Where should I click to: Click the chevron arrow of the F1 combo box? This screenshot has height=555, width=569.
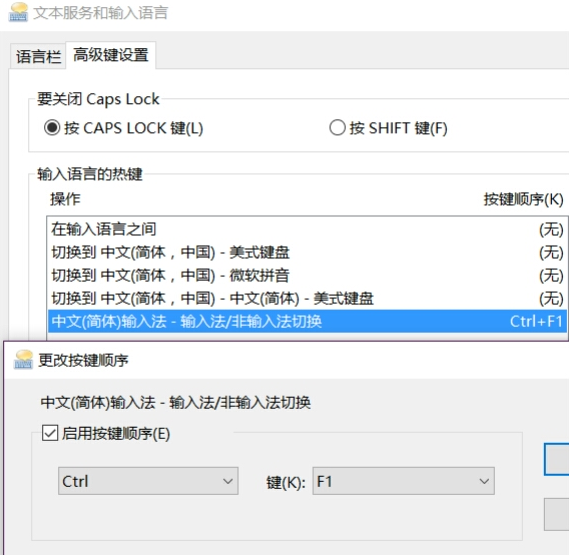[x=484, y=481]
